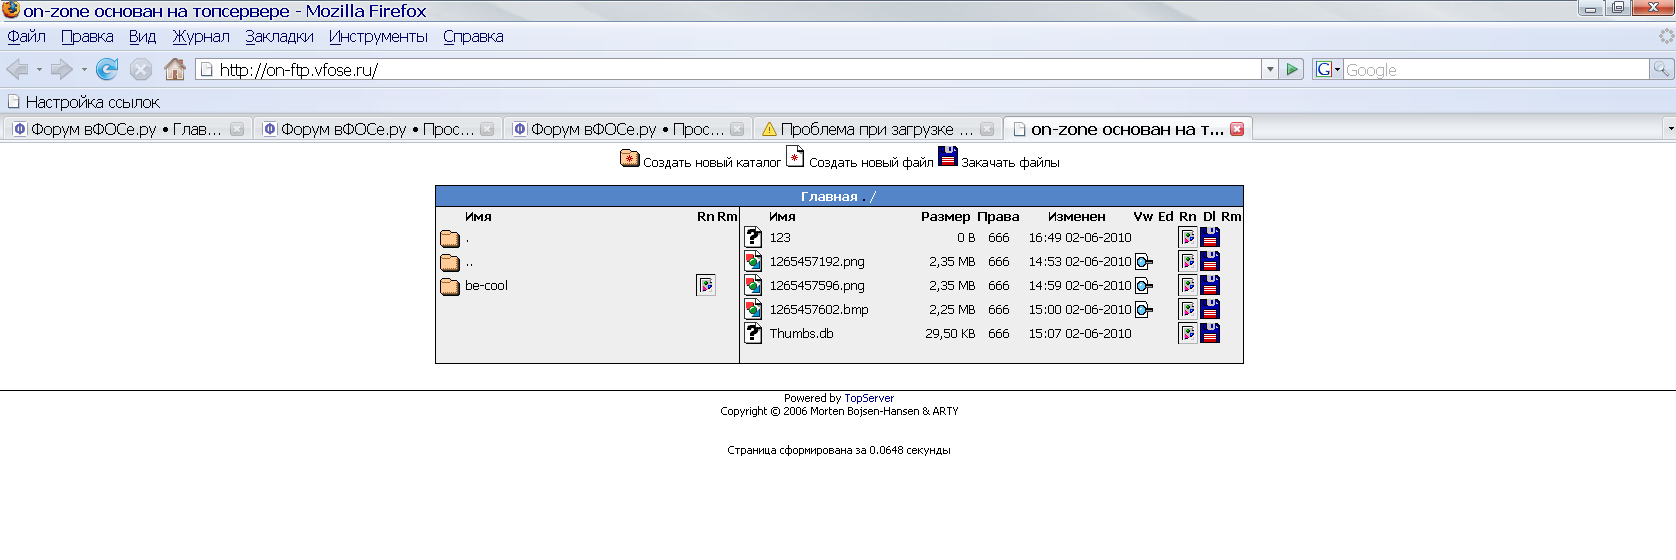Image resolution: width=1676 pixels, height=560 pixels.
Task: Click download floppy icon for 1265457596.png
Action: click(1210, 286)
